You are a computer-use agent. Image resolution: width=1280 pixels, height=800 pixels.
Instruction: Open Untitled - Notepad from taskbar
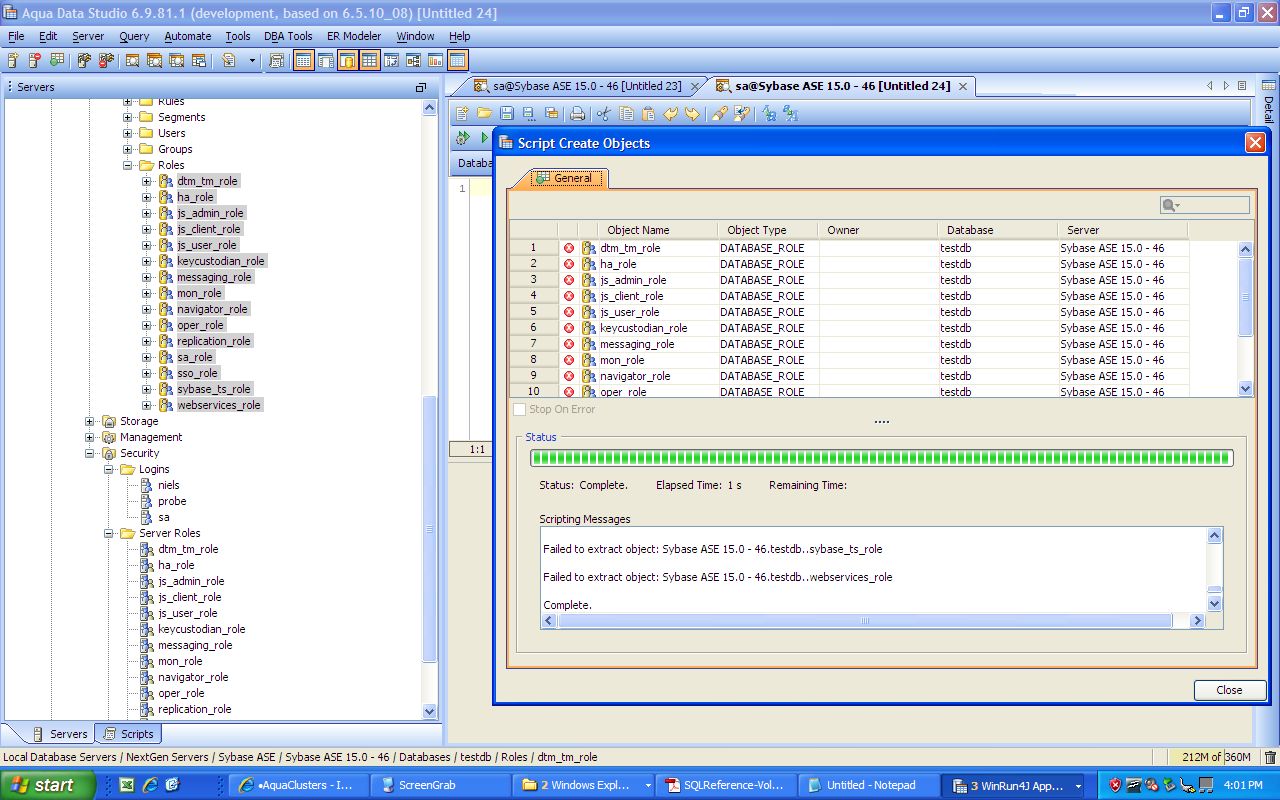point(871,785)
